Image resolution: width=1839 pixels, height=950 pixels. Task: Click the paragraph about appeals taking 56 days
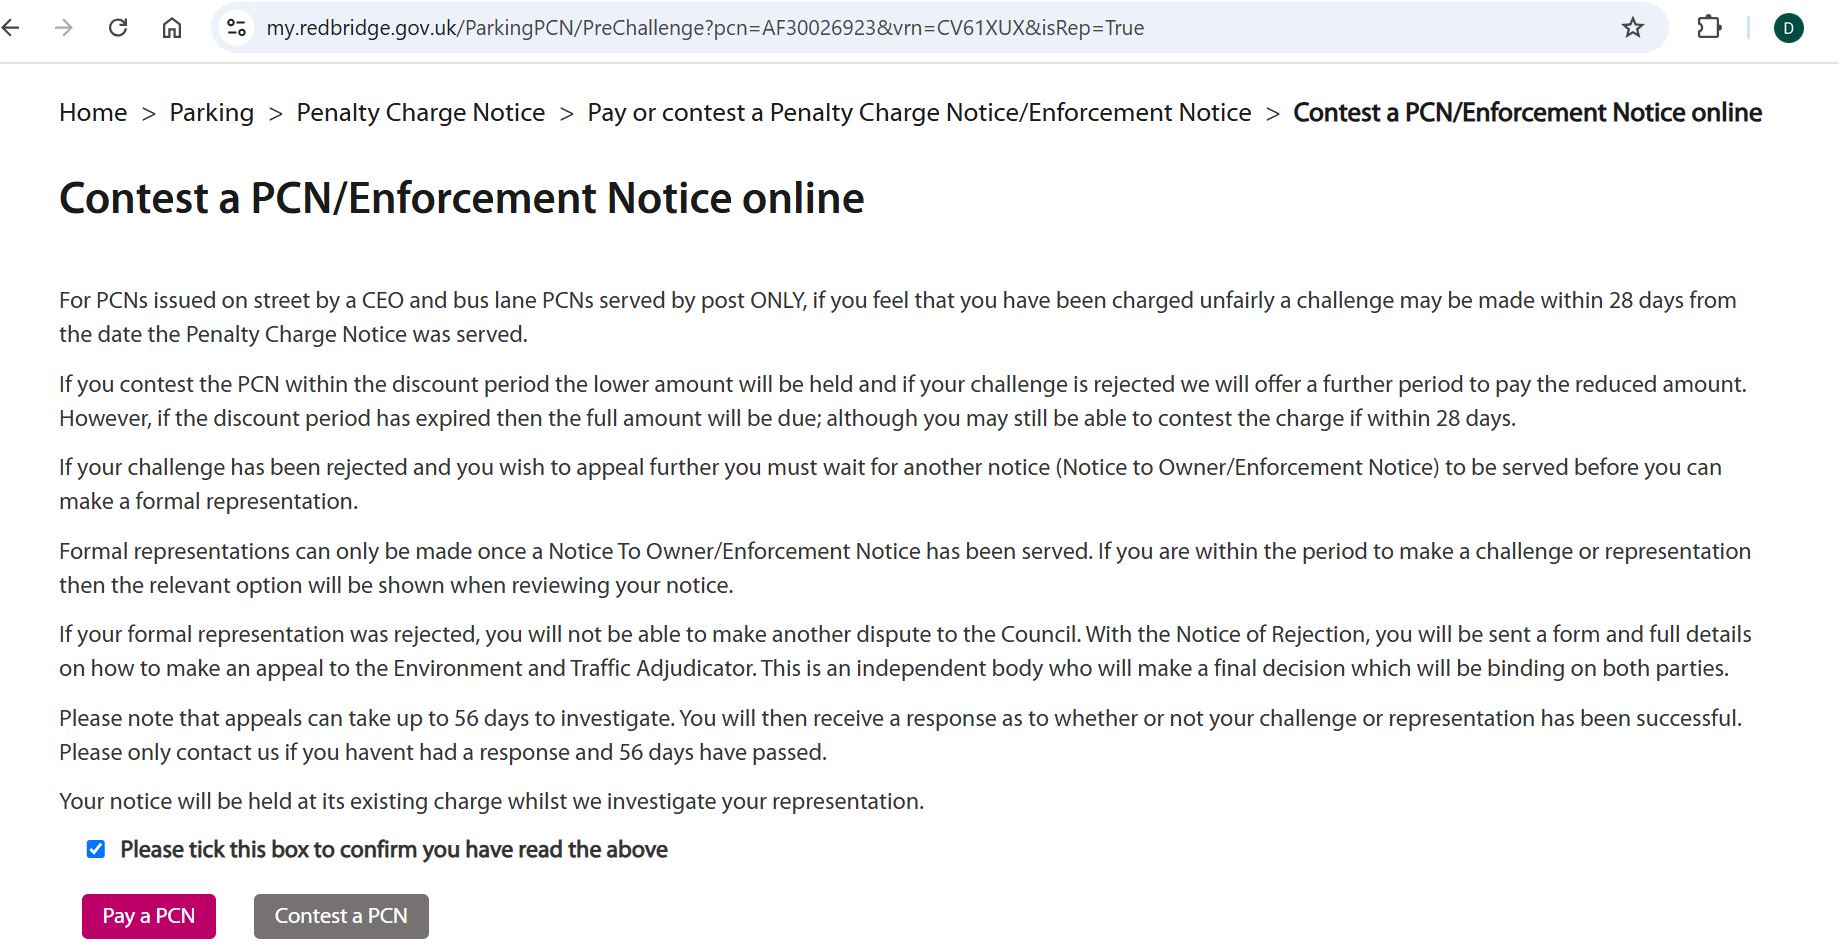click(900, 735)
